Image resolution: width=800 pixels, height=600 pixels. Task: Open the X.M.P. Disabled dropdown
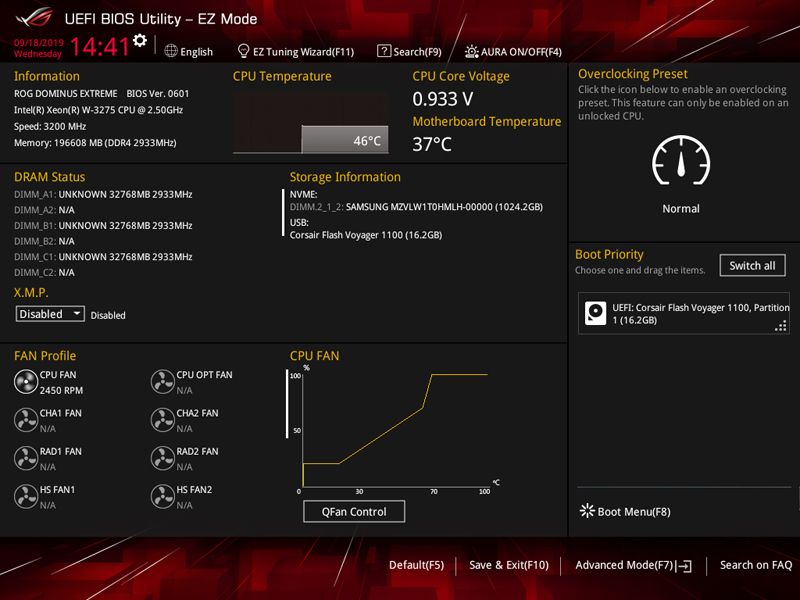(x=50, y=314)
